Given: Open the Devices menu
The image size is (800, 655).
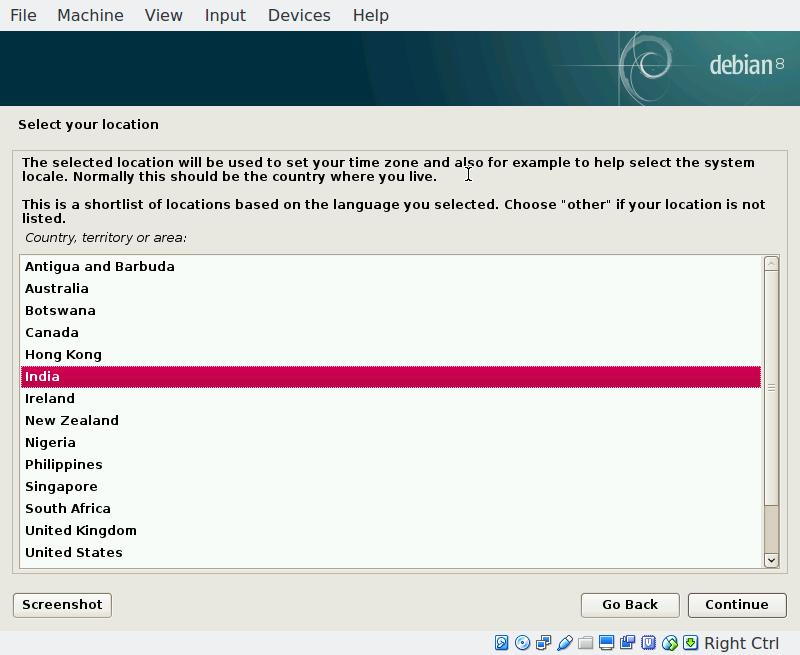Looking at the screenshot, I should (299, 15).
